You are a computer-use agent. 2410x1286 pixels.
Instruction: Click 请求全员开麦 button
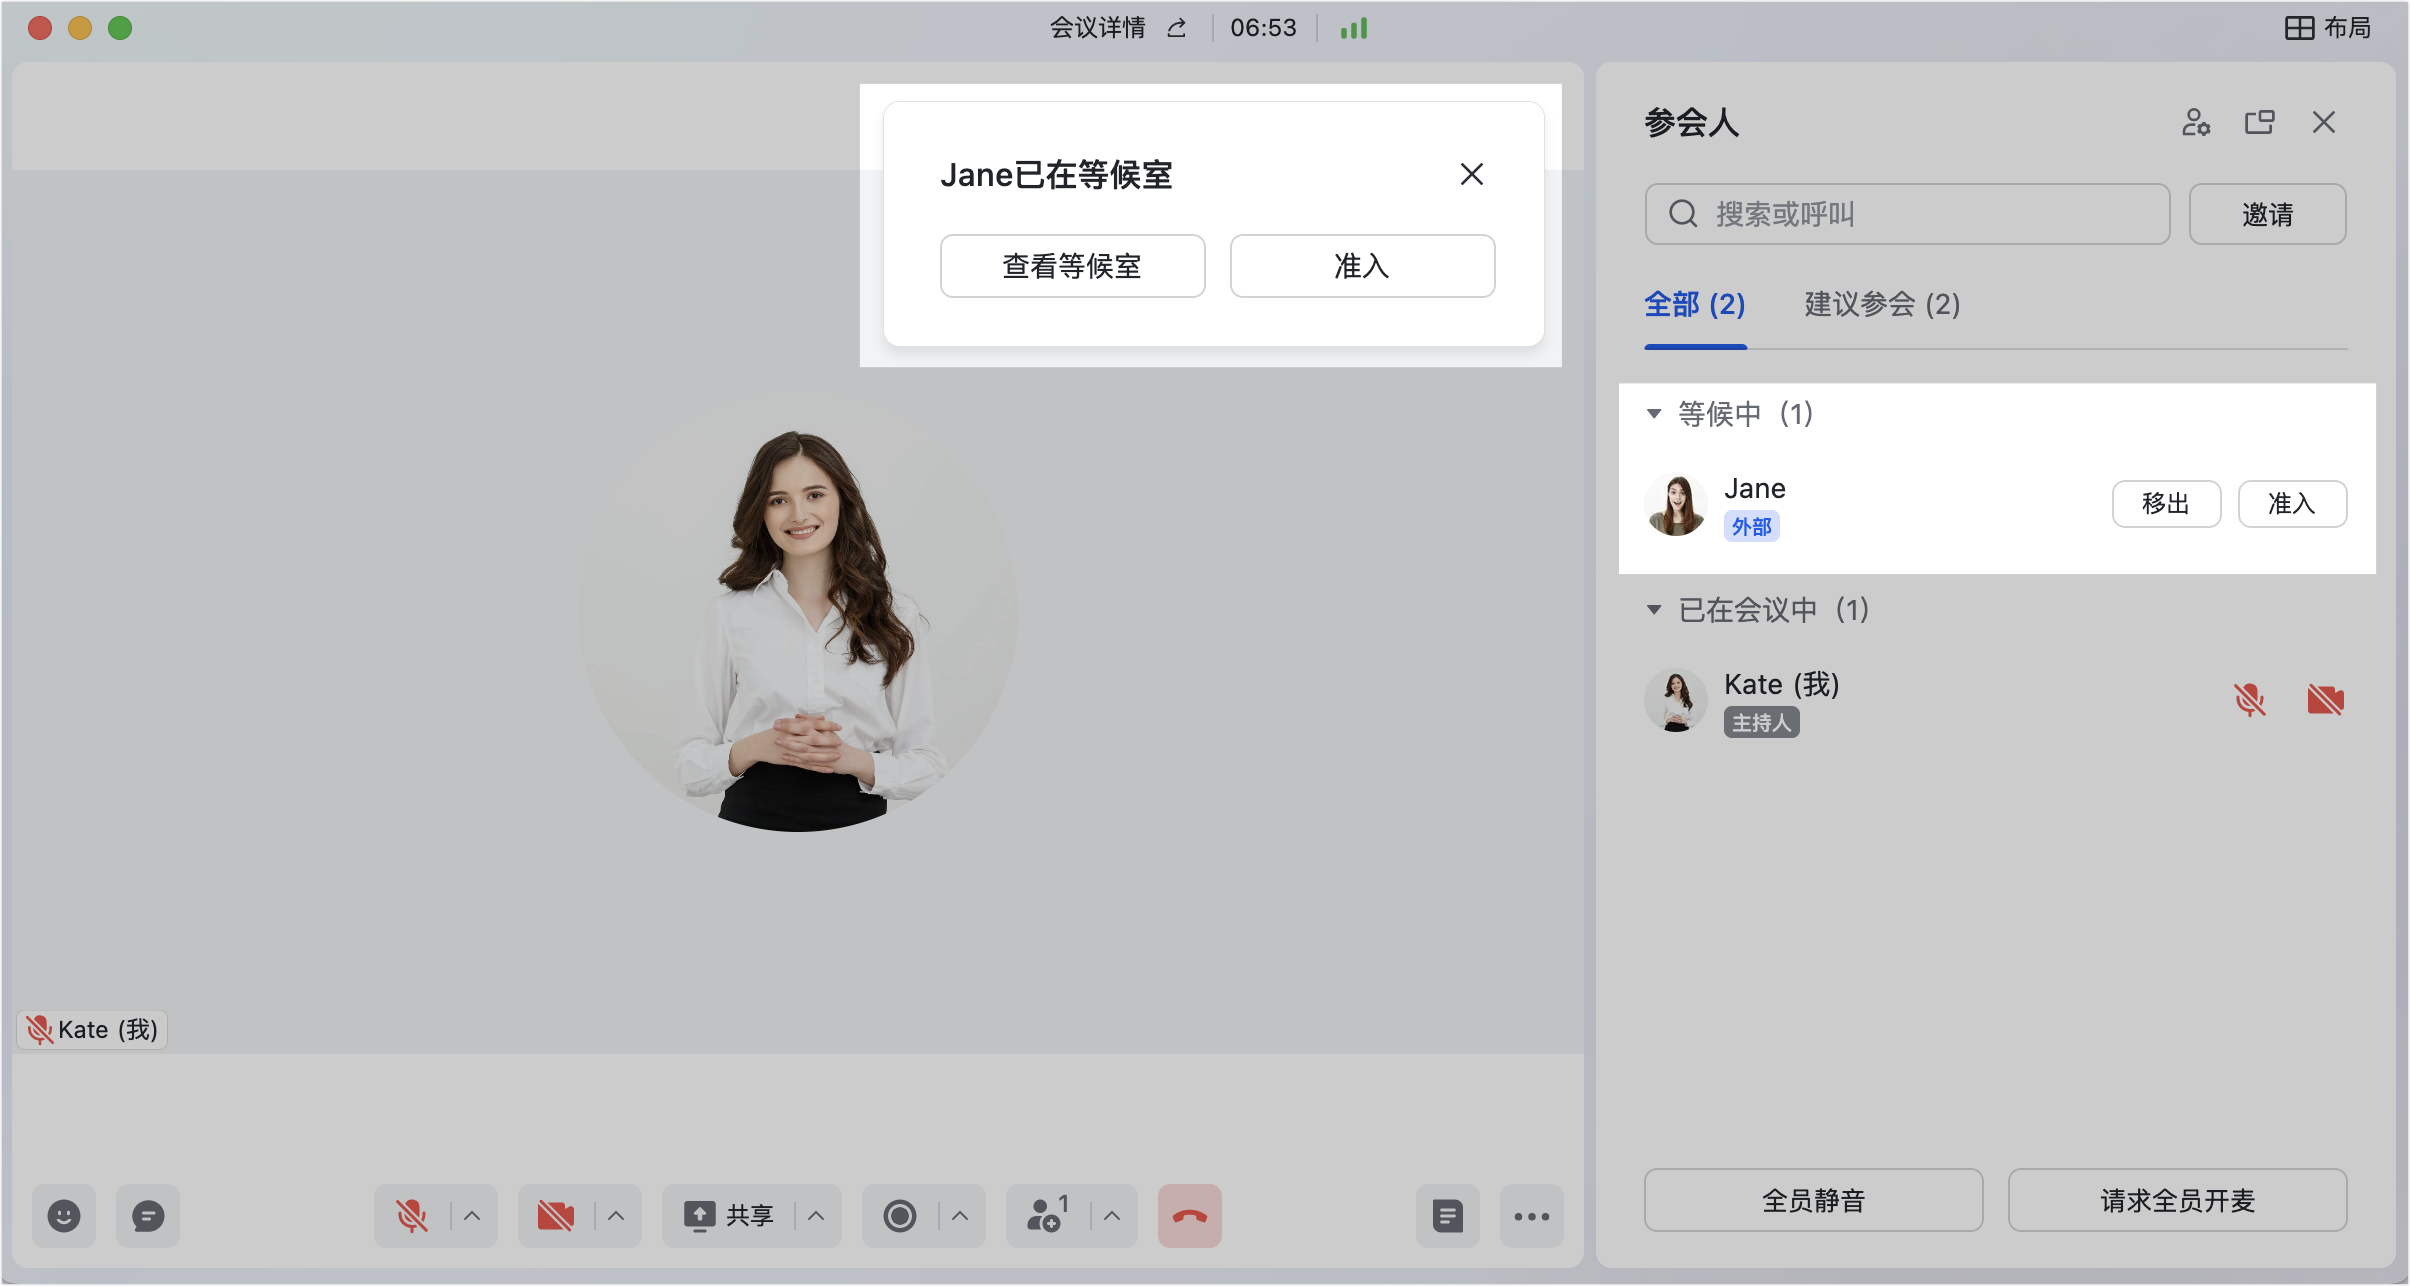[x=2178, y=1200]
